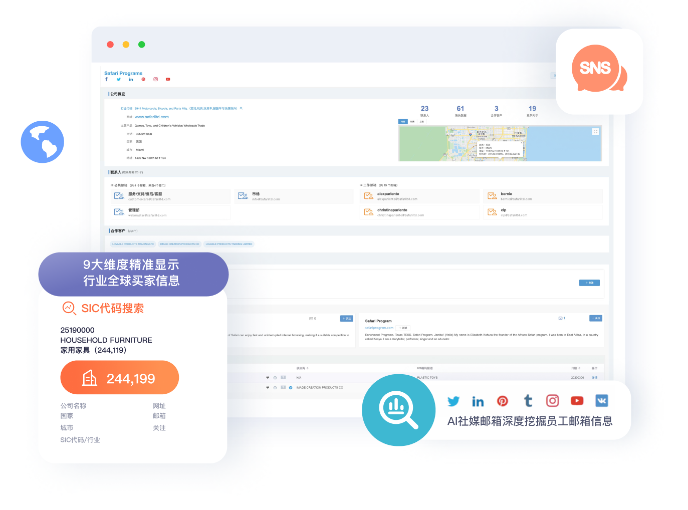Click the VK icon in the social bar
Screen dimensions: 688x510
[x=602, y=400]
